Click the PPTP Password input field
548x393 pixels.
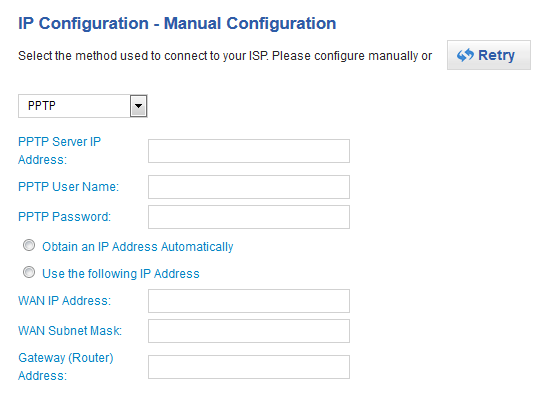[248, 217]
